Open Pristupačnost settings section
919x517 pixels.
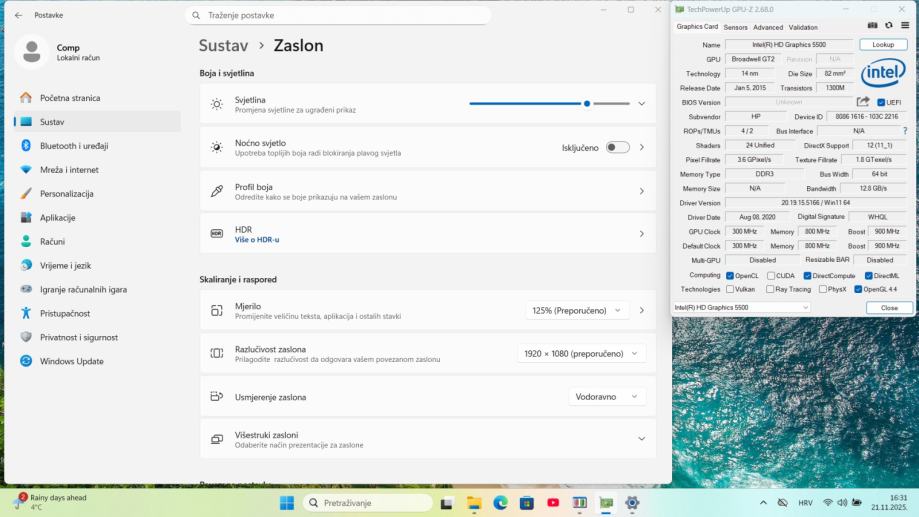point(97,314)
